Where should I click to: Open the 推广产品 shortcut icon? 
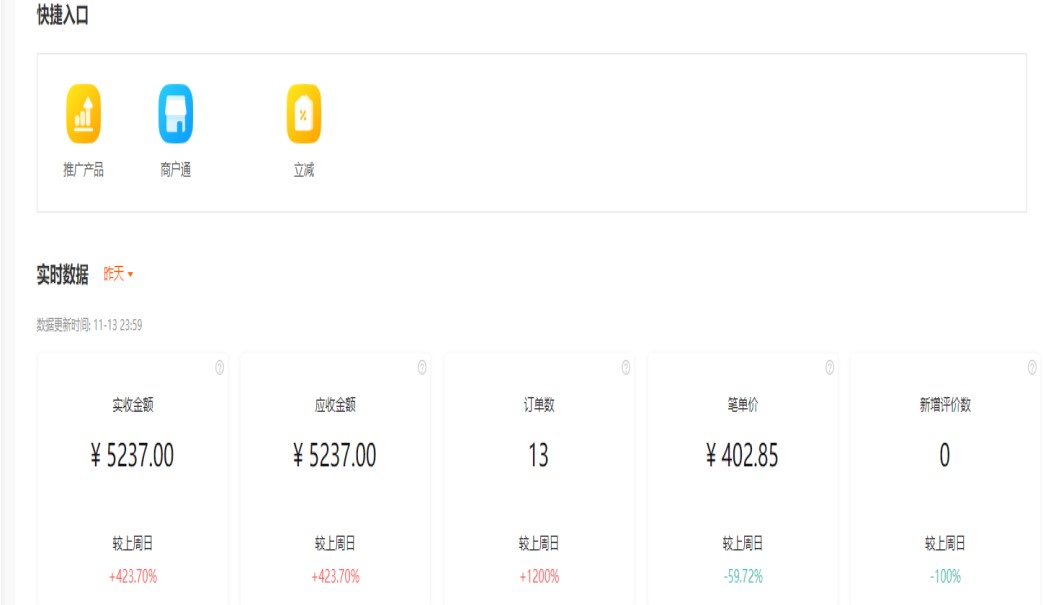point(83,114)
